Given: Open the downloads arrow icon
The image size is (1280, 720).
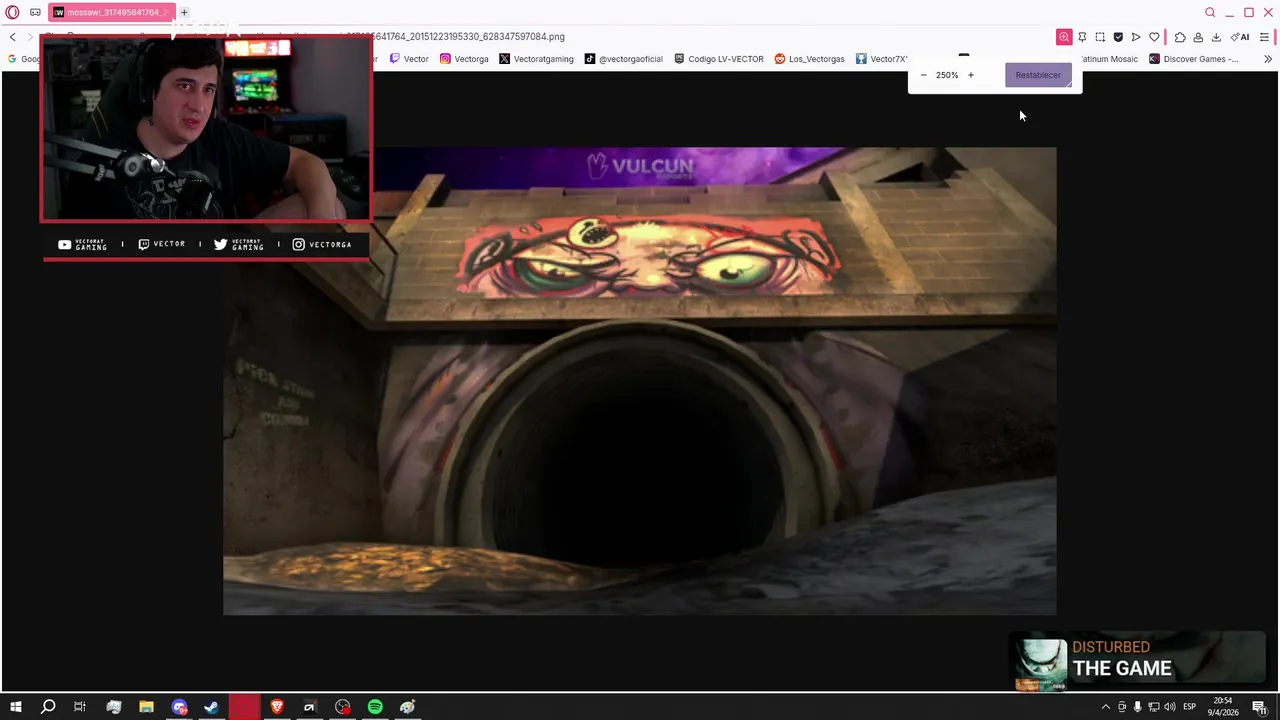Looking at the screenshot, I should [x=1216, y=37].
